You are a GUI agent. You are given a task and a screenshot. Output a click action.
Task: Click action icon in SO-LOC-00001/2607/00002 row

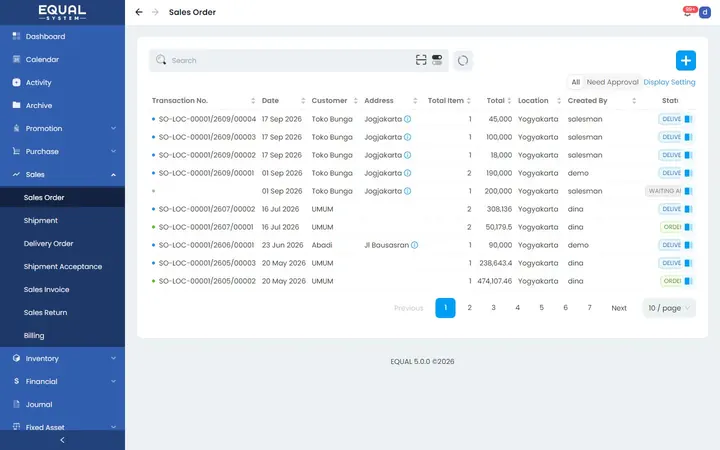[x=688, y=209]
